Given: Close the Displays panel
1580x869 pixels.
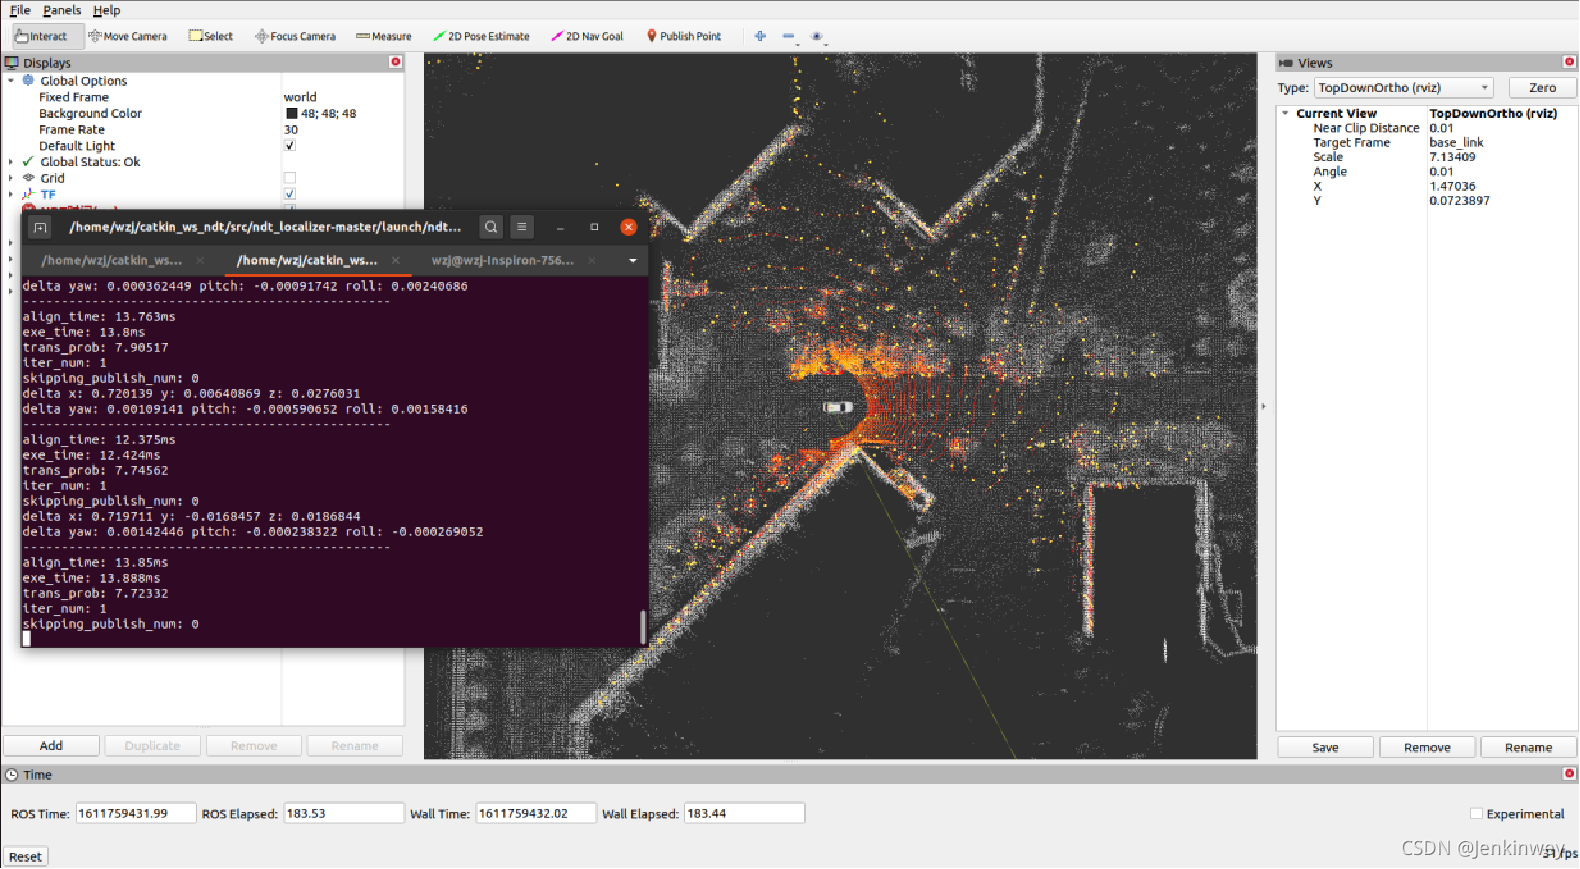Looking at the screenshot, I should (396, 62).
